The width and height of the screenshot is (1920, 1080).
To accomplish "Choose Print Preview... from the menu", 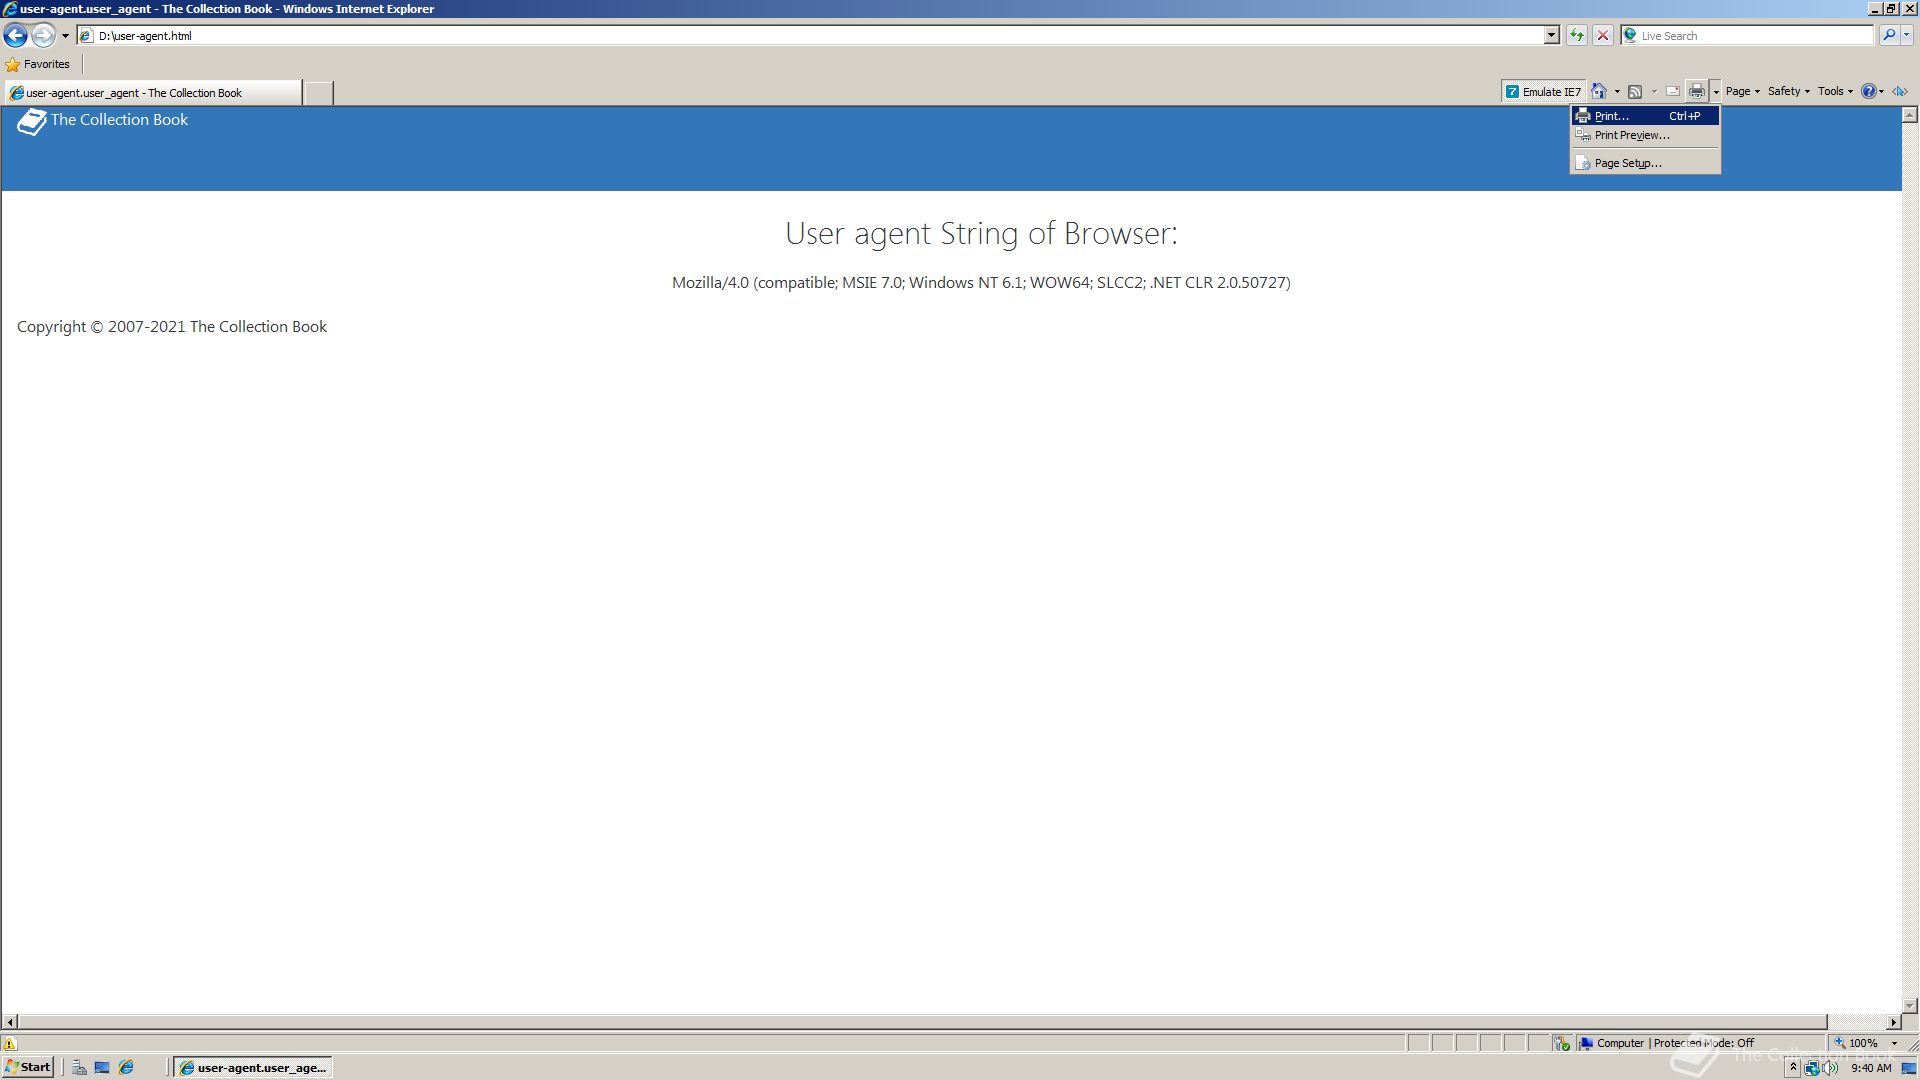I will pyautogui.click(x=1645, y=135).
